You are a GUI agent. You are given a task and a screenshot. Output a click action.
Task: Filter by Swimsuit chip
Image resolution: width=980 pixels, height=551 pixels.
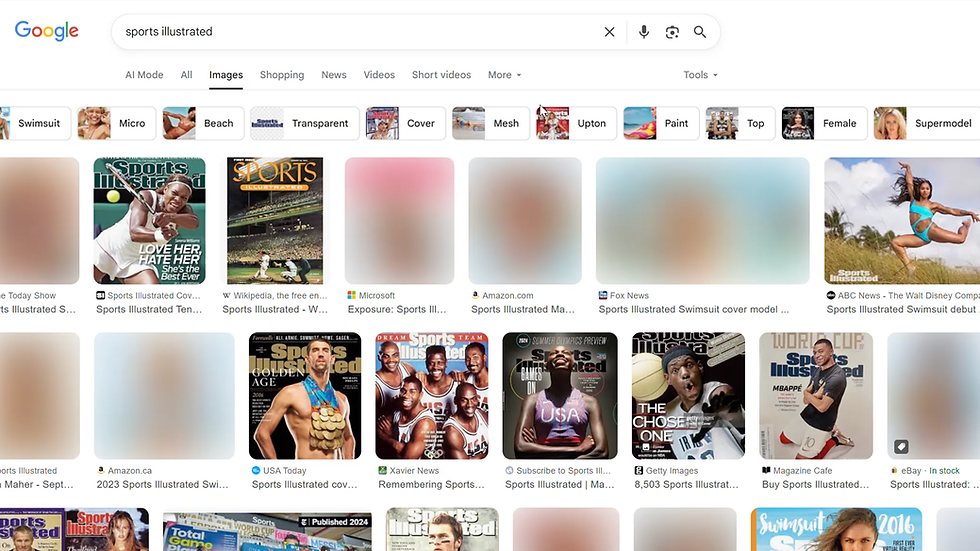pos(35,123)
